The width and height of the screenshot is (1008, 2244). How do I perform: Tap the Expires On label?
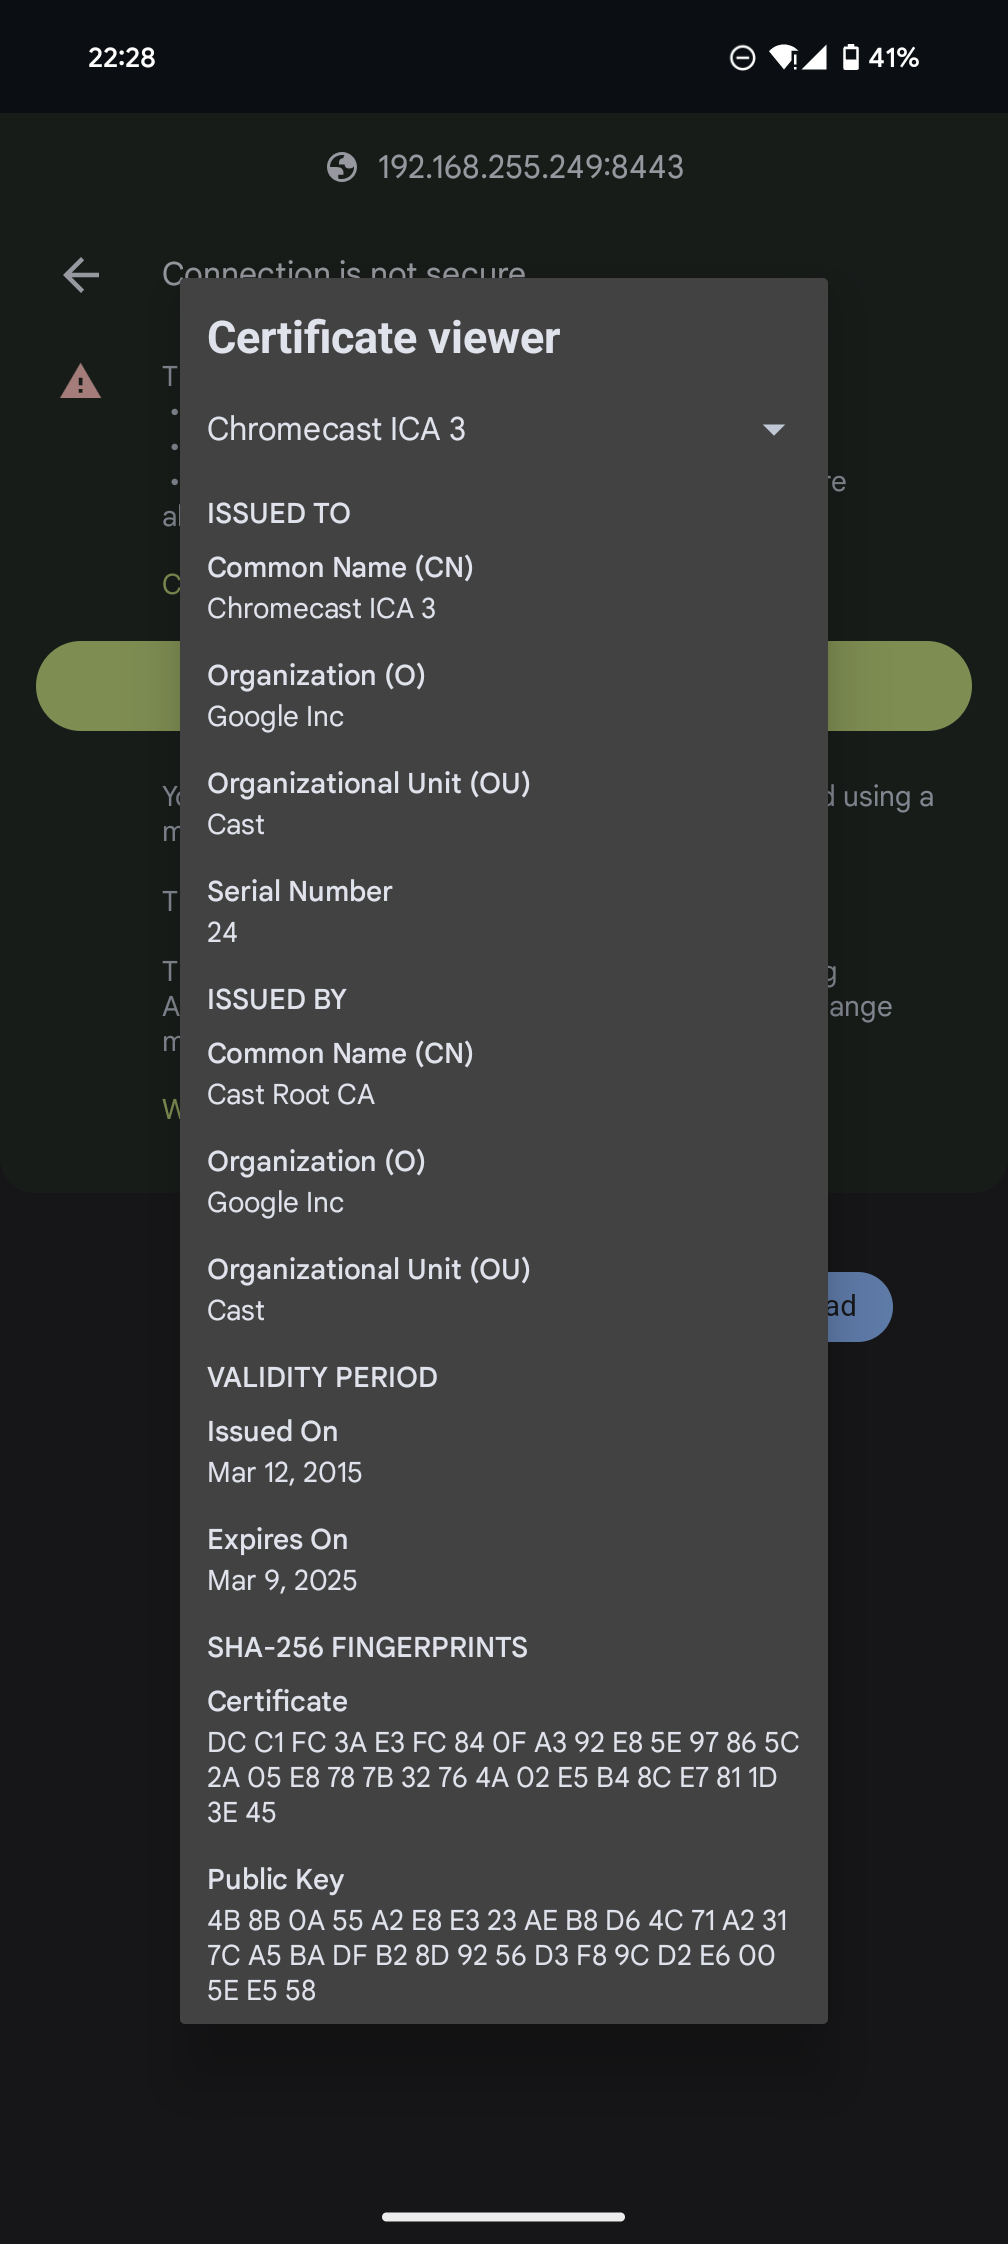coord(277,1539)
